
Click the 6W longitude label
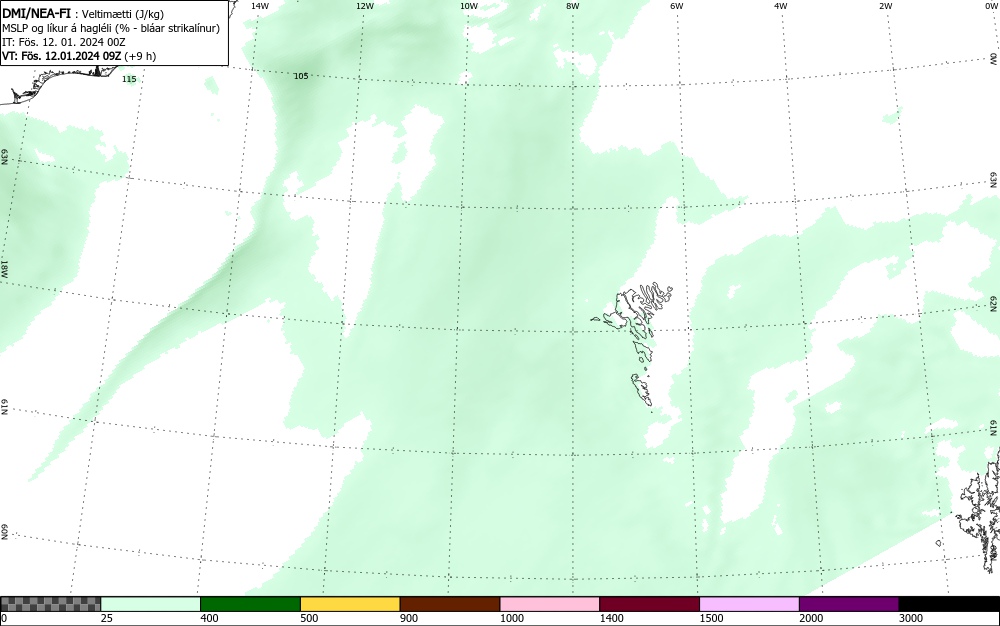tap(677, 6)
